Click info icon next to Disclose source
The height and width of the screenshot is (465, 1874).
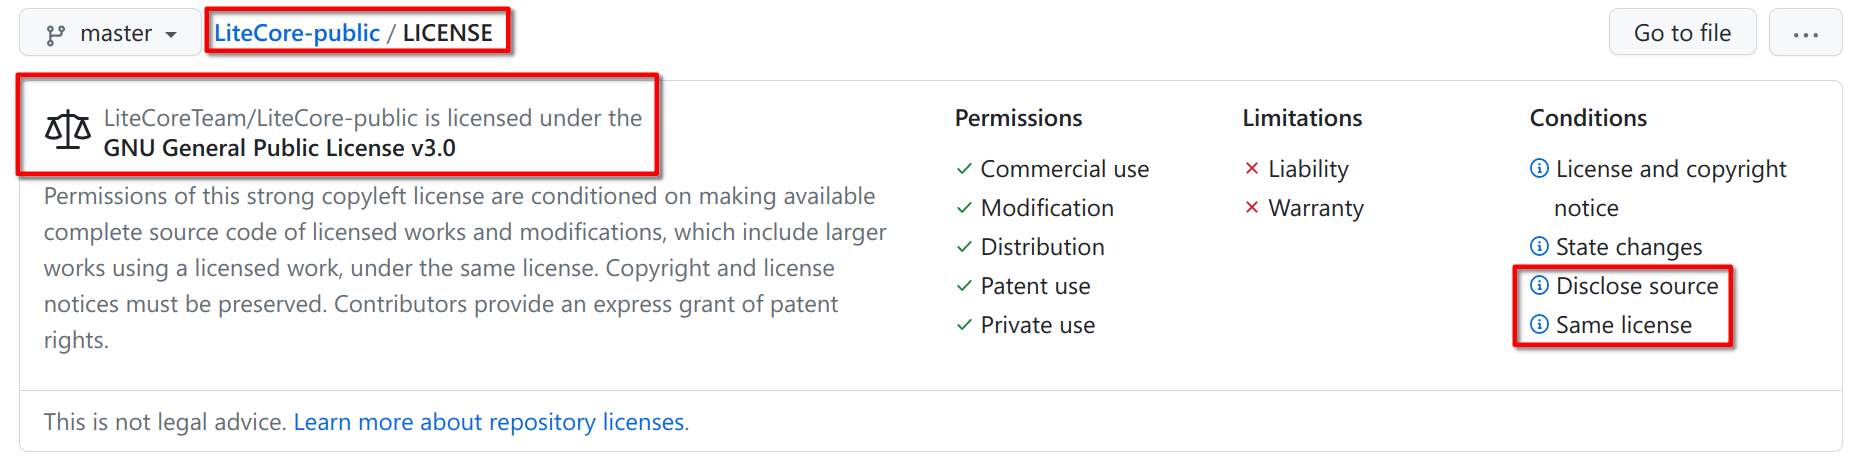[1539, 285]
